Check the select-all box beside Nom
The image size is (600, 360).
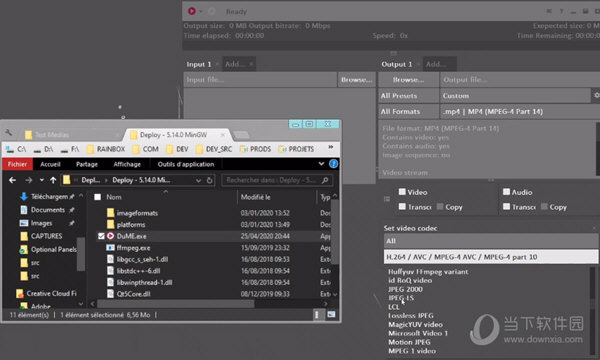[98, 197]
